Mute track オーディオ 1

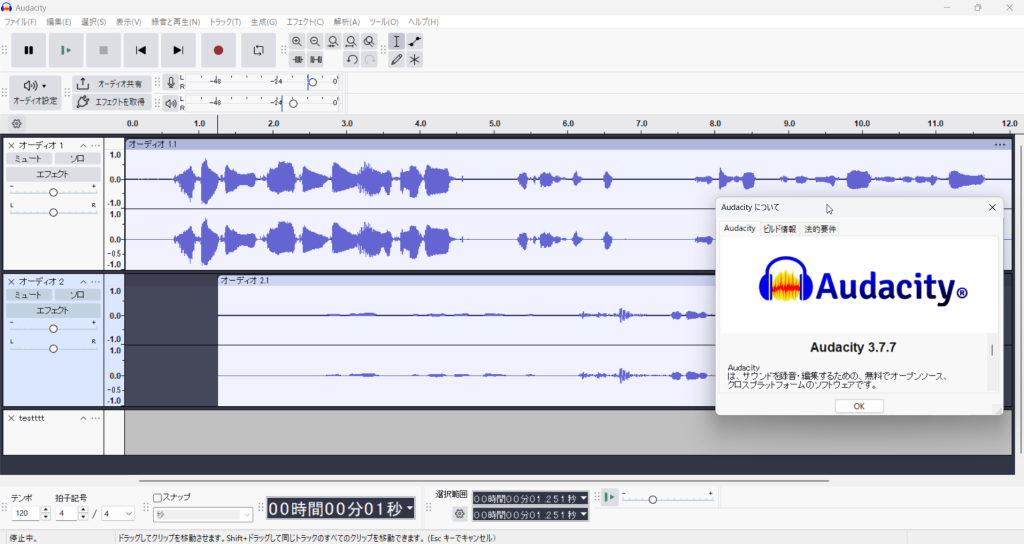(28, 159)
